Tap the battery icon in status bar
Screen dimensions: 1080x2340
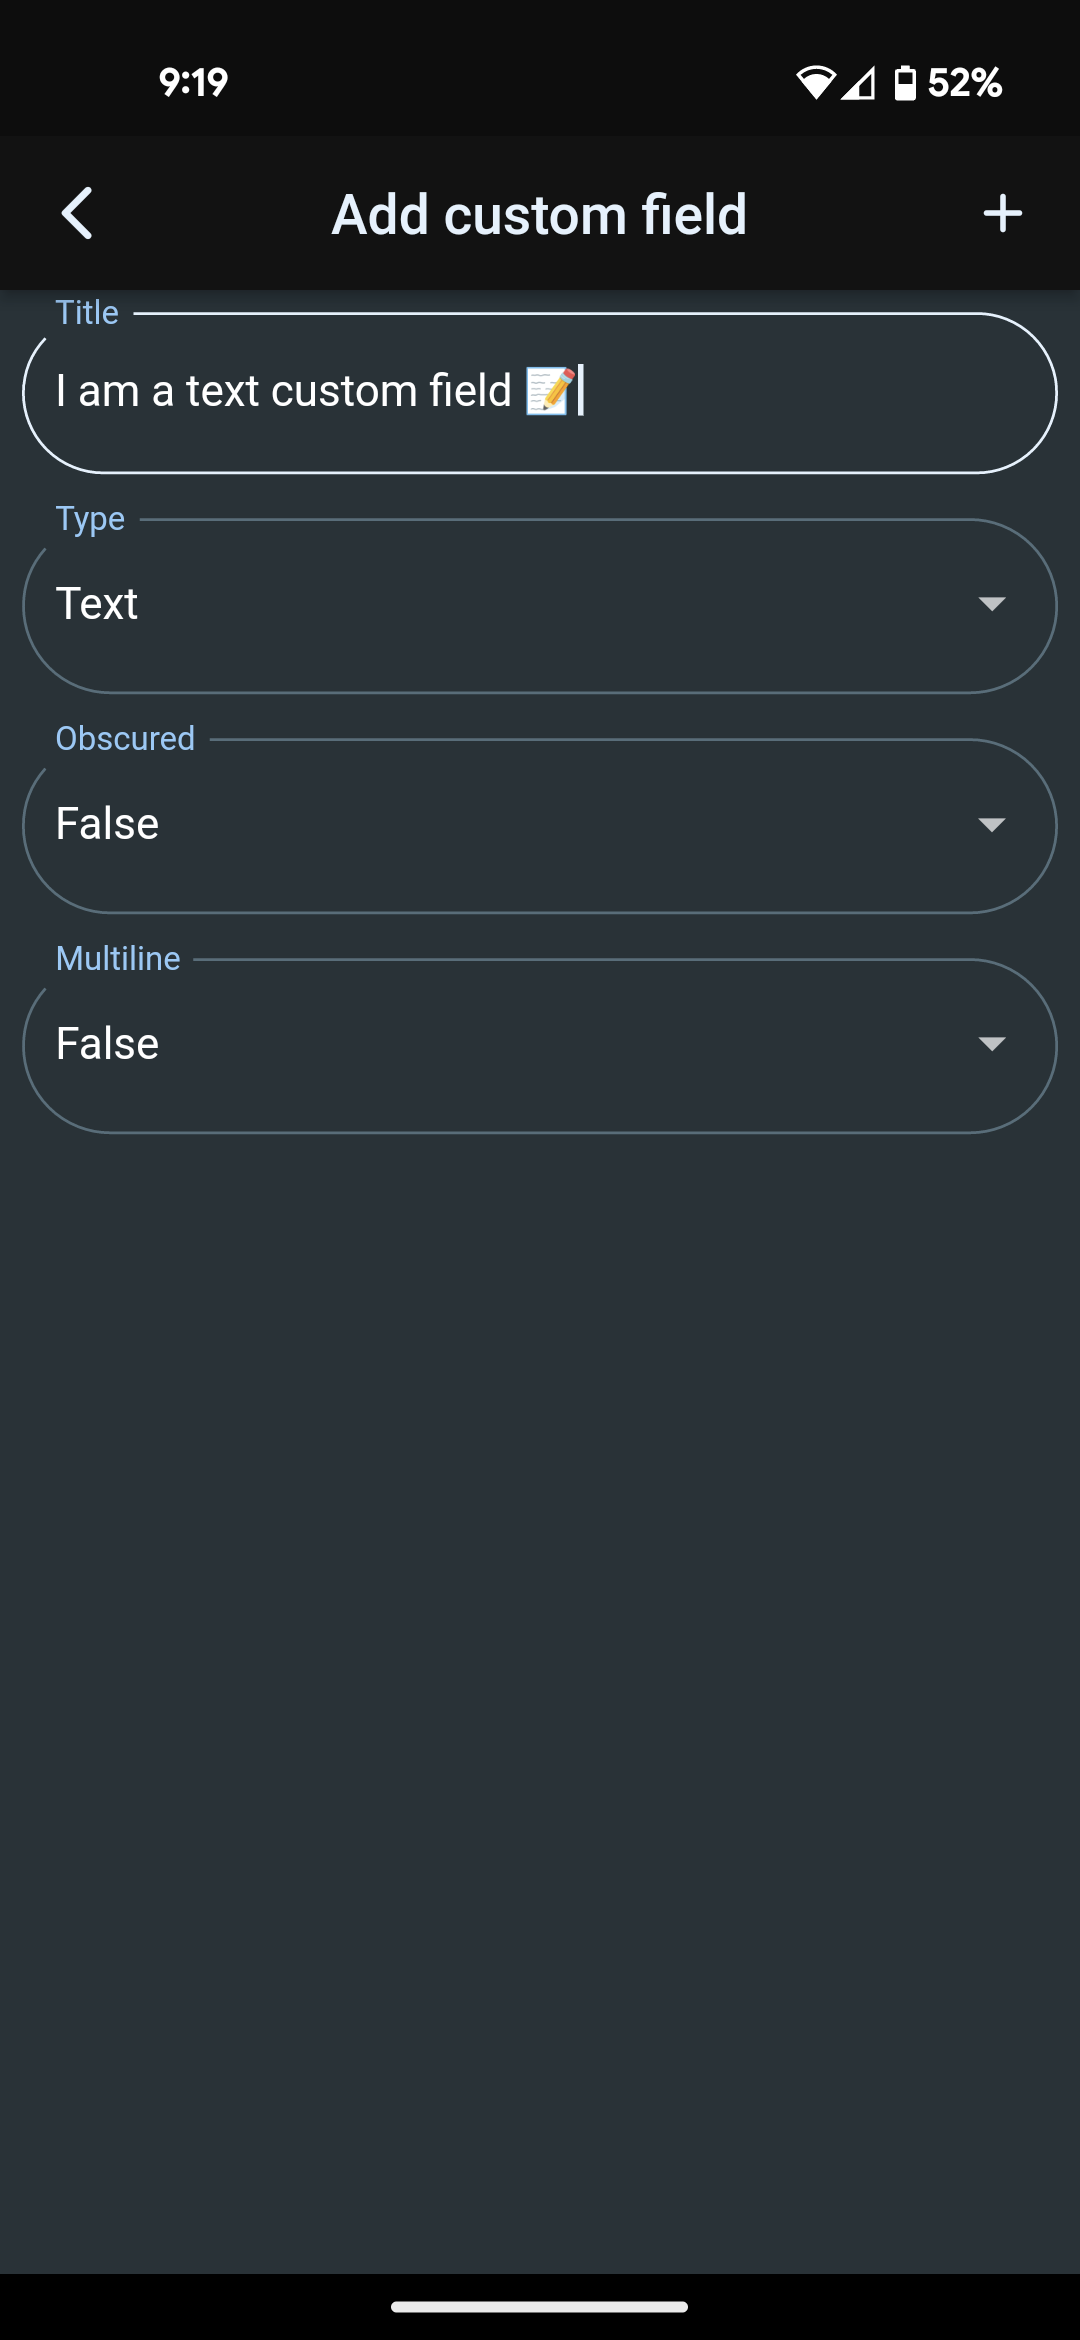point(905,83)
